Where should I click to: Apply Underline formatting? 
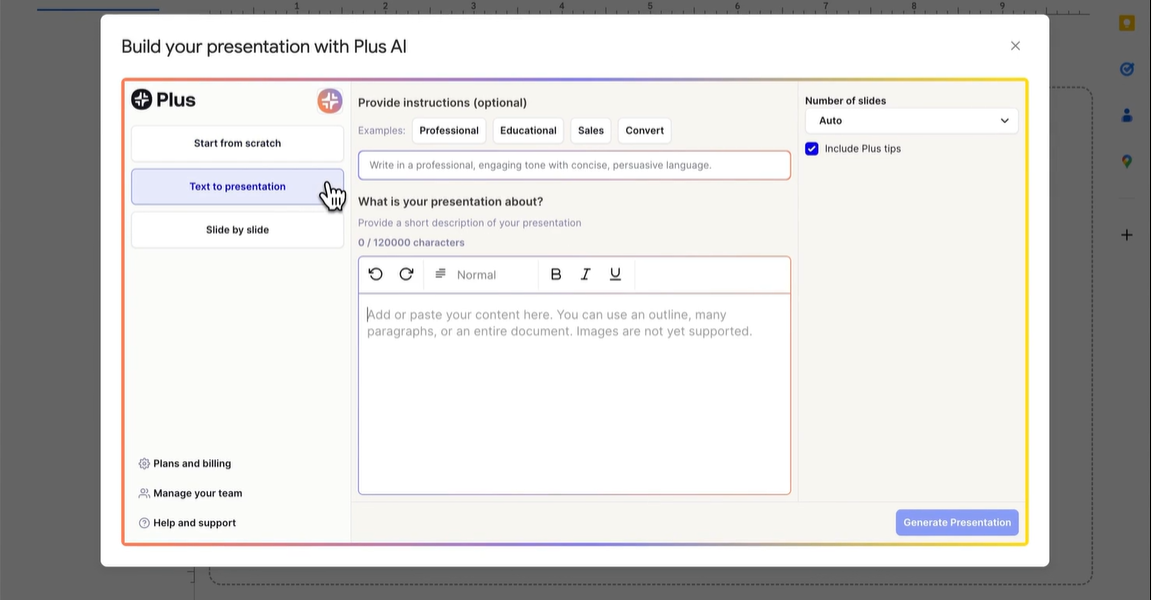coord(615,273)
